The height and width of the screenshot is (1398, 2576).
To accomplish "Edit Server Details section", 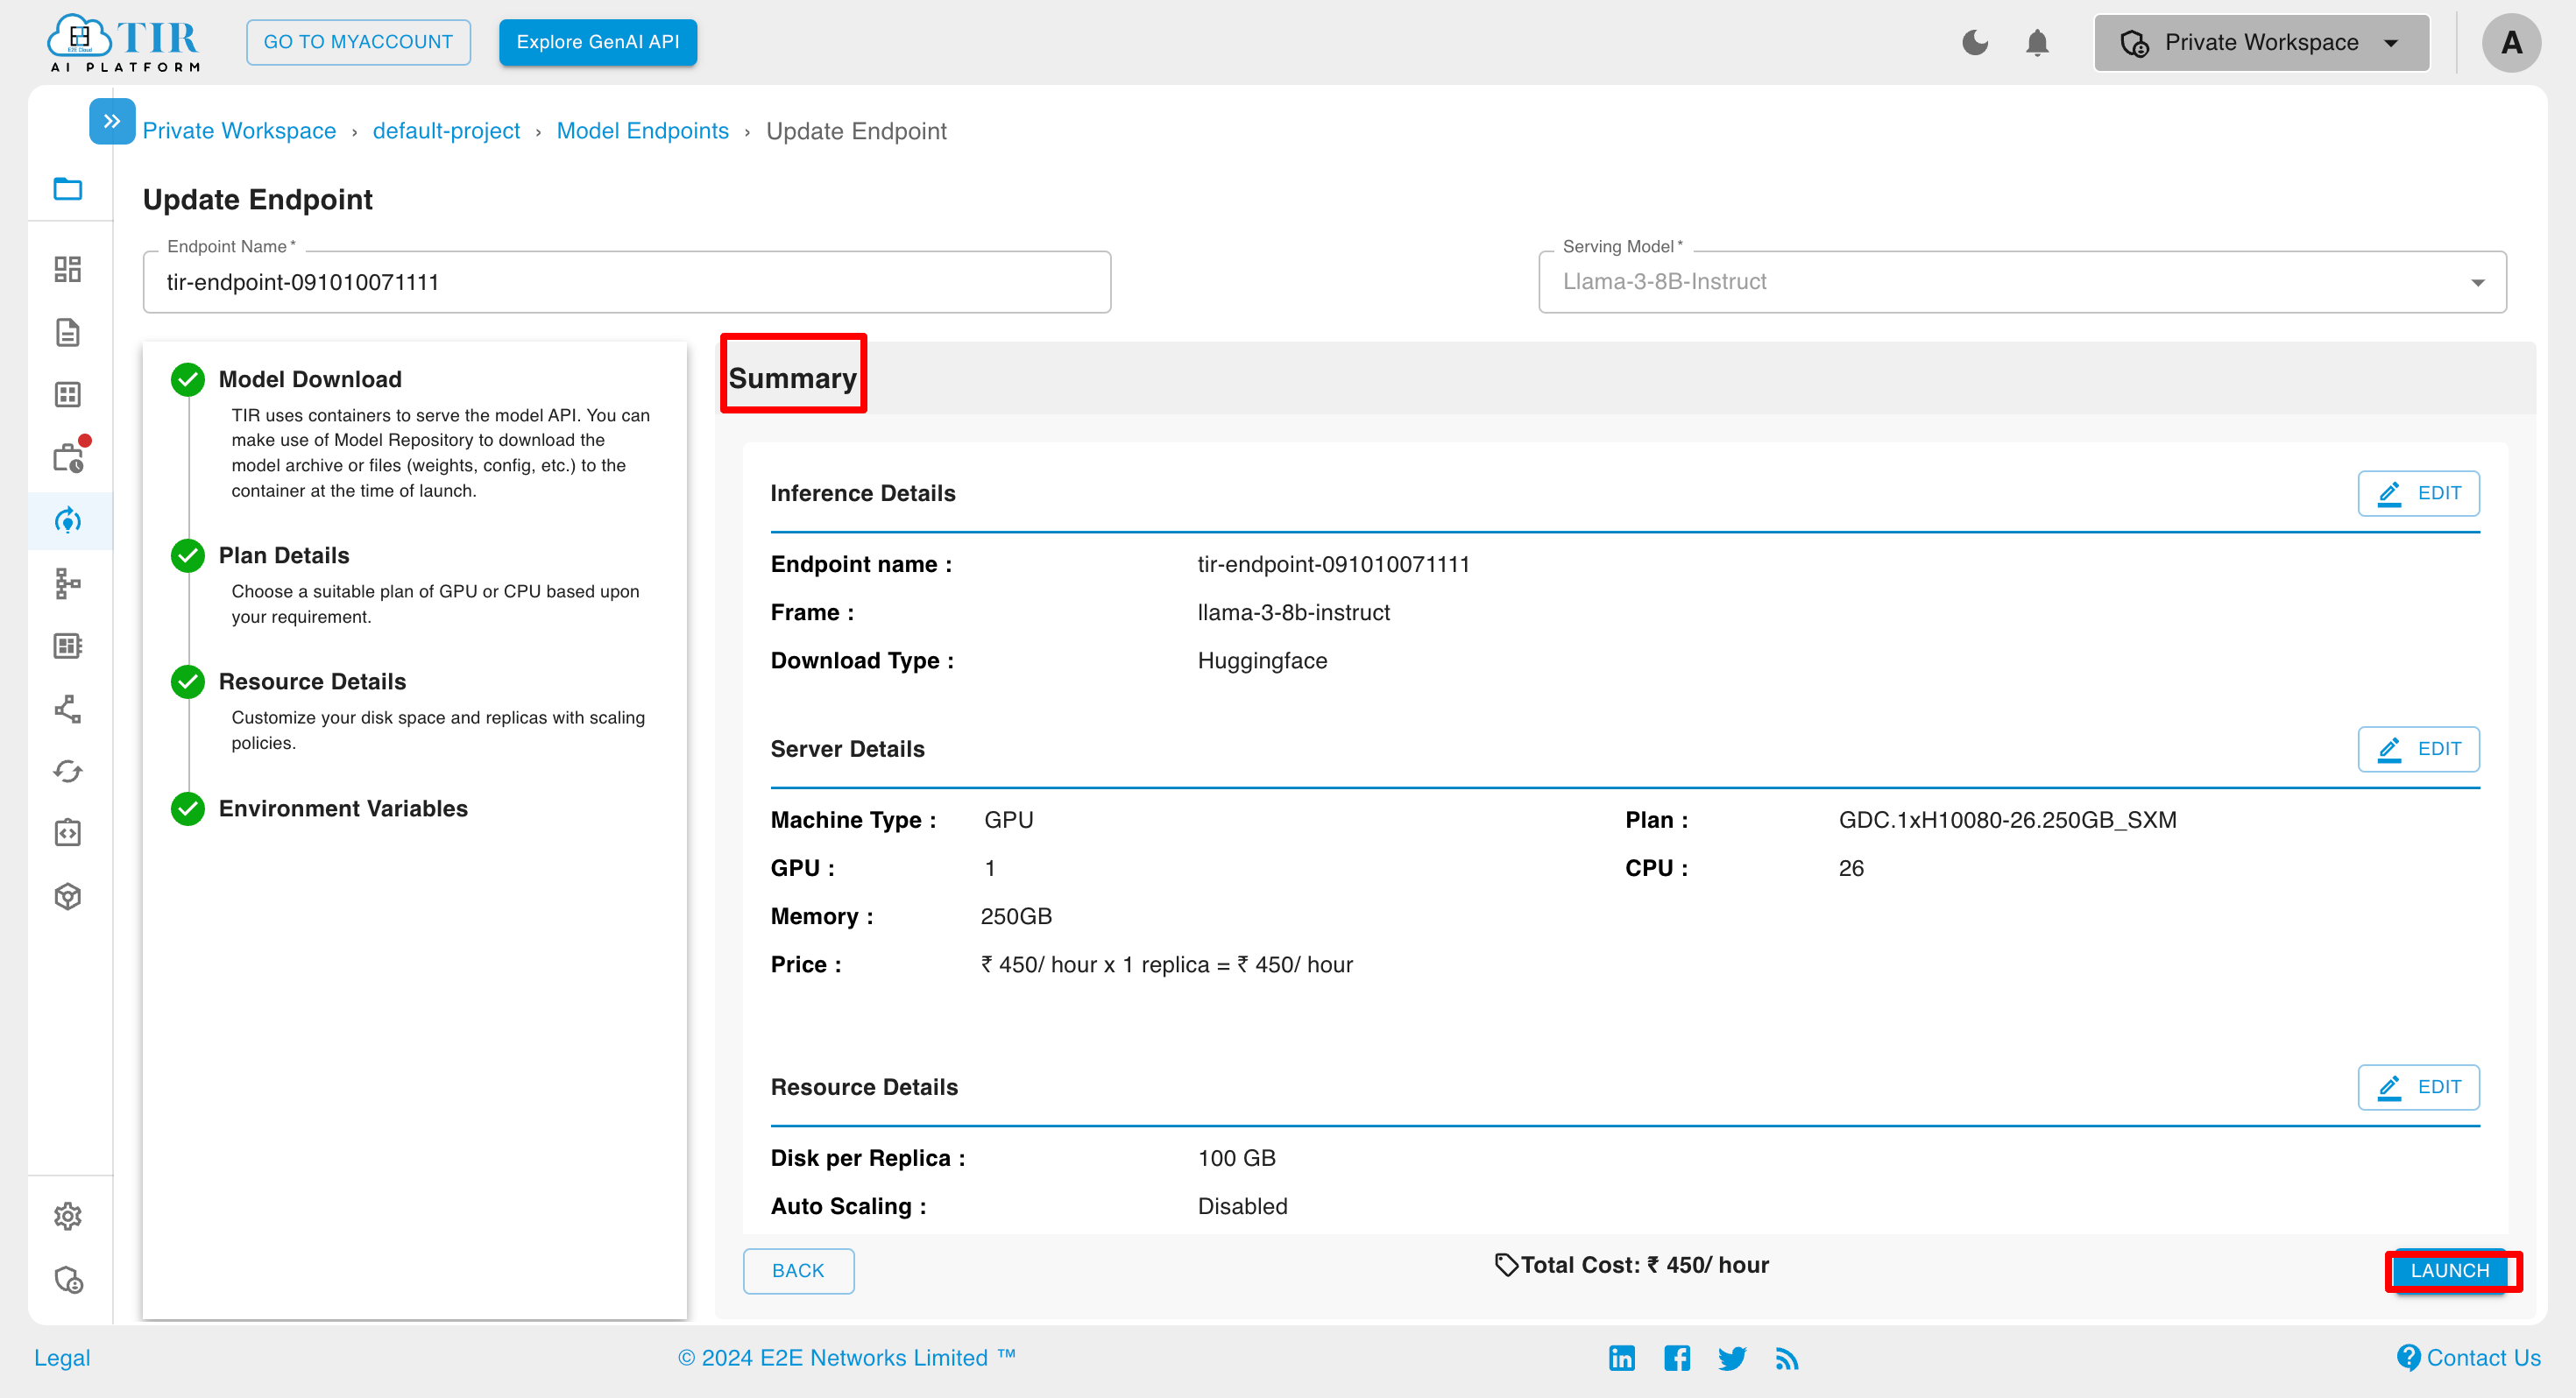I will click(2418, 749).
